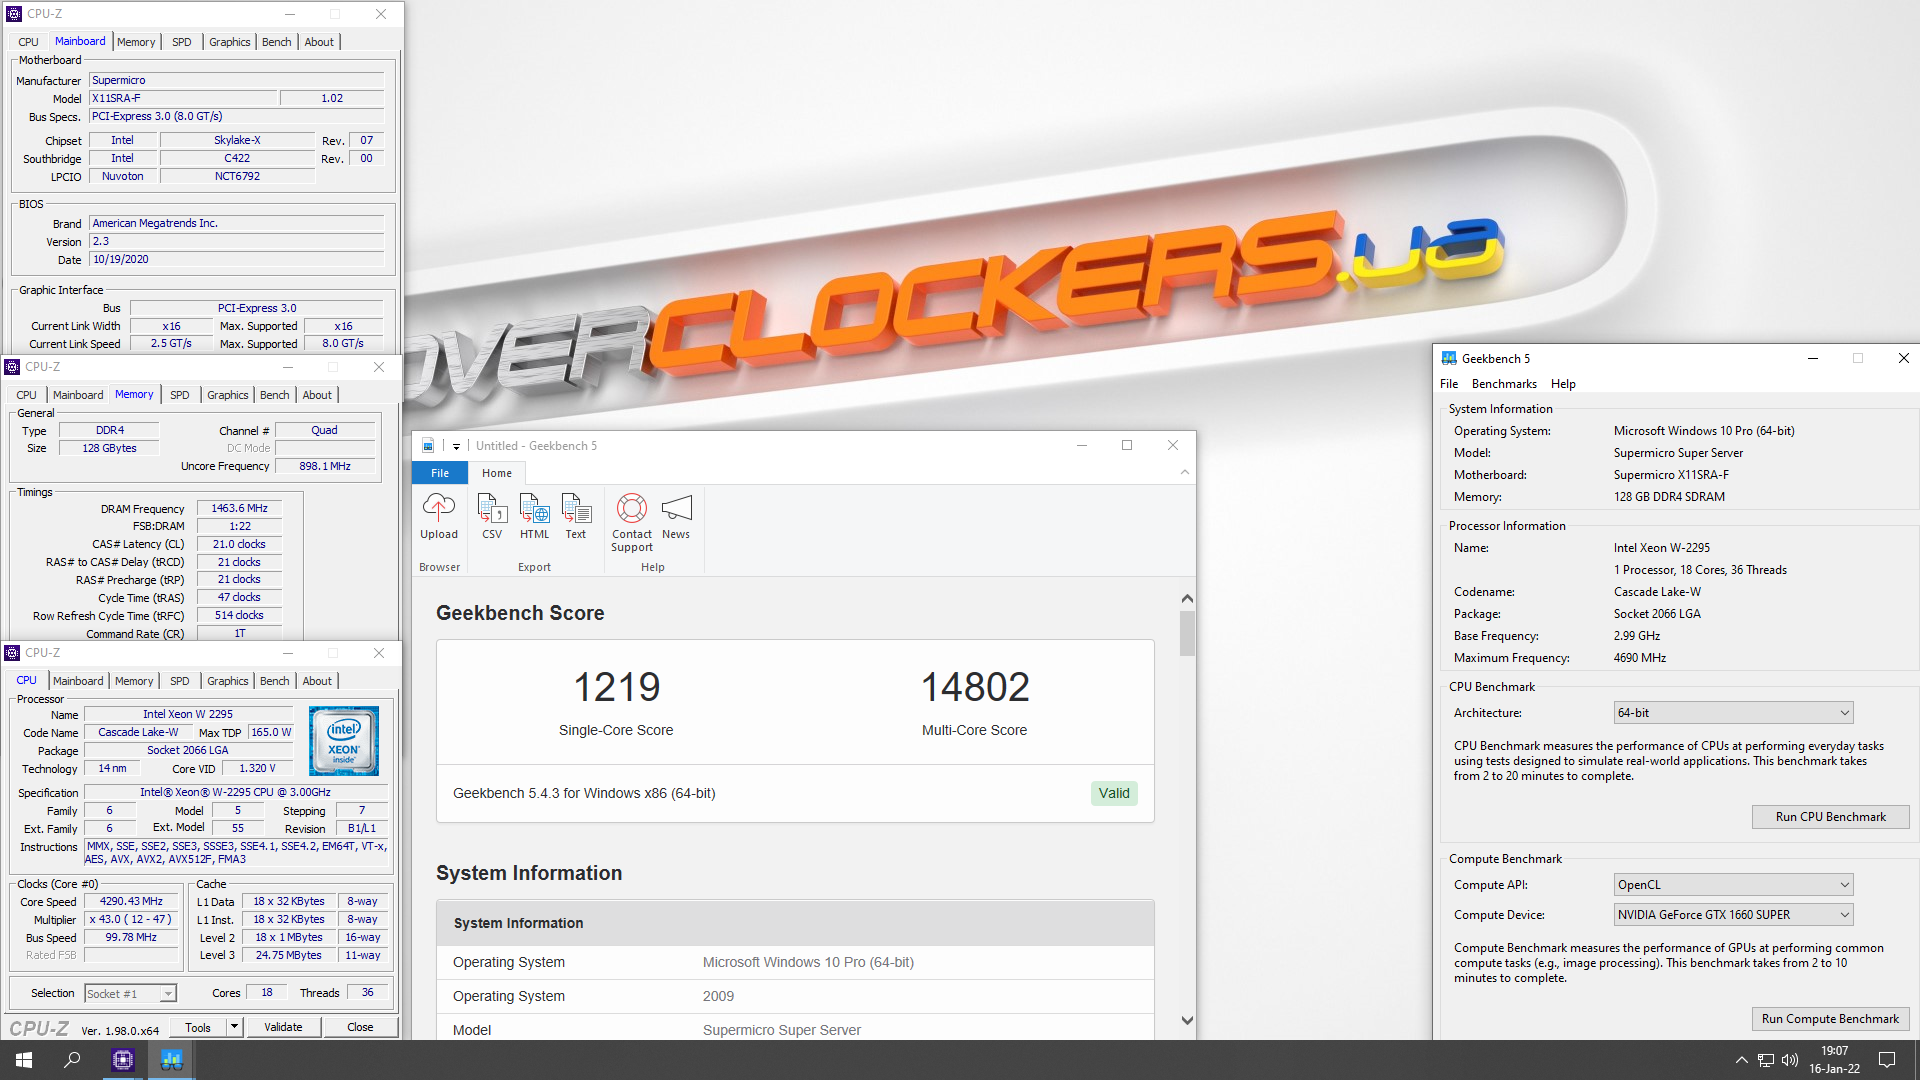Click the scroll down arrow in results

point(1187,1021)
